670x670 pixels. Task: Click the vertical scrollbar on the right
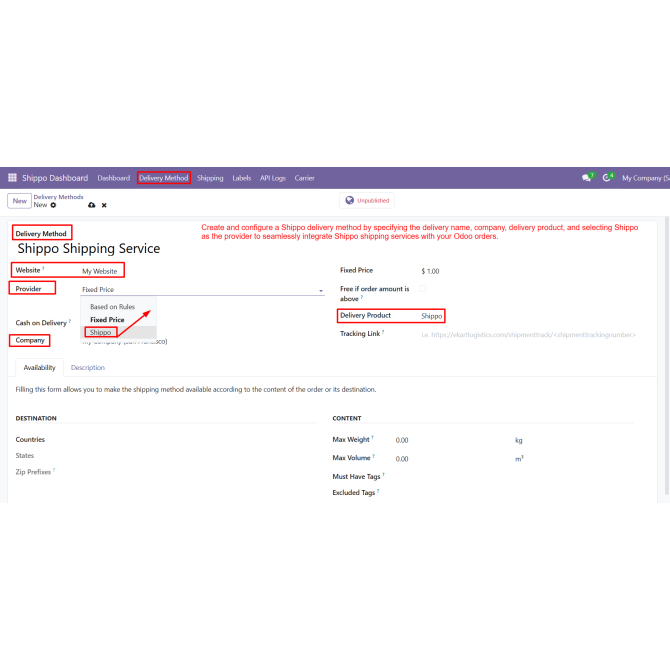coord(667,357)
